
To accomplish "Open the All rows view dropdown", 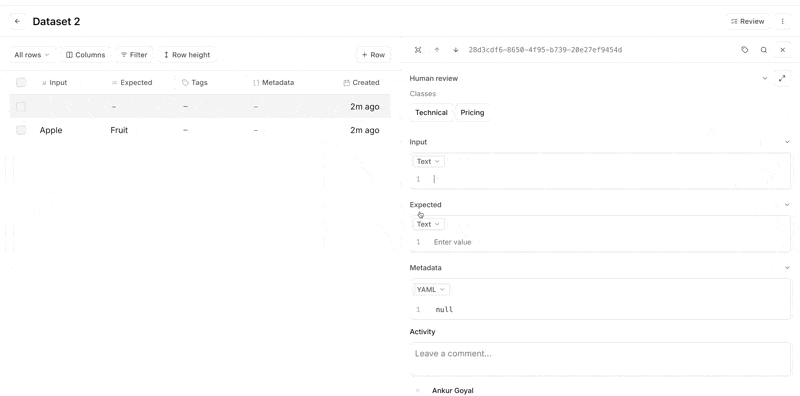I will coord(32,55).
